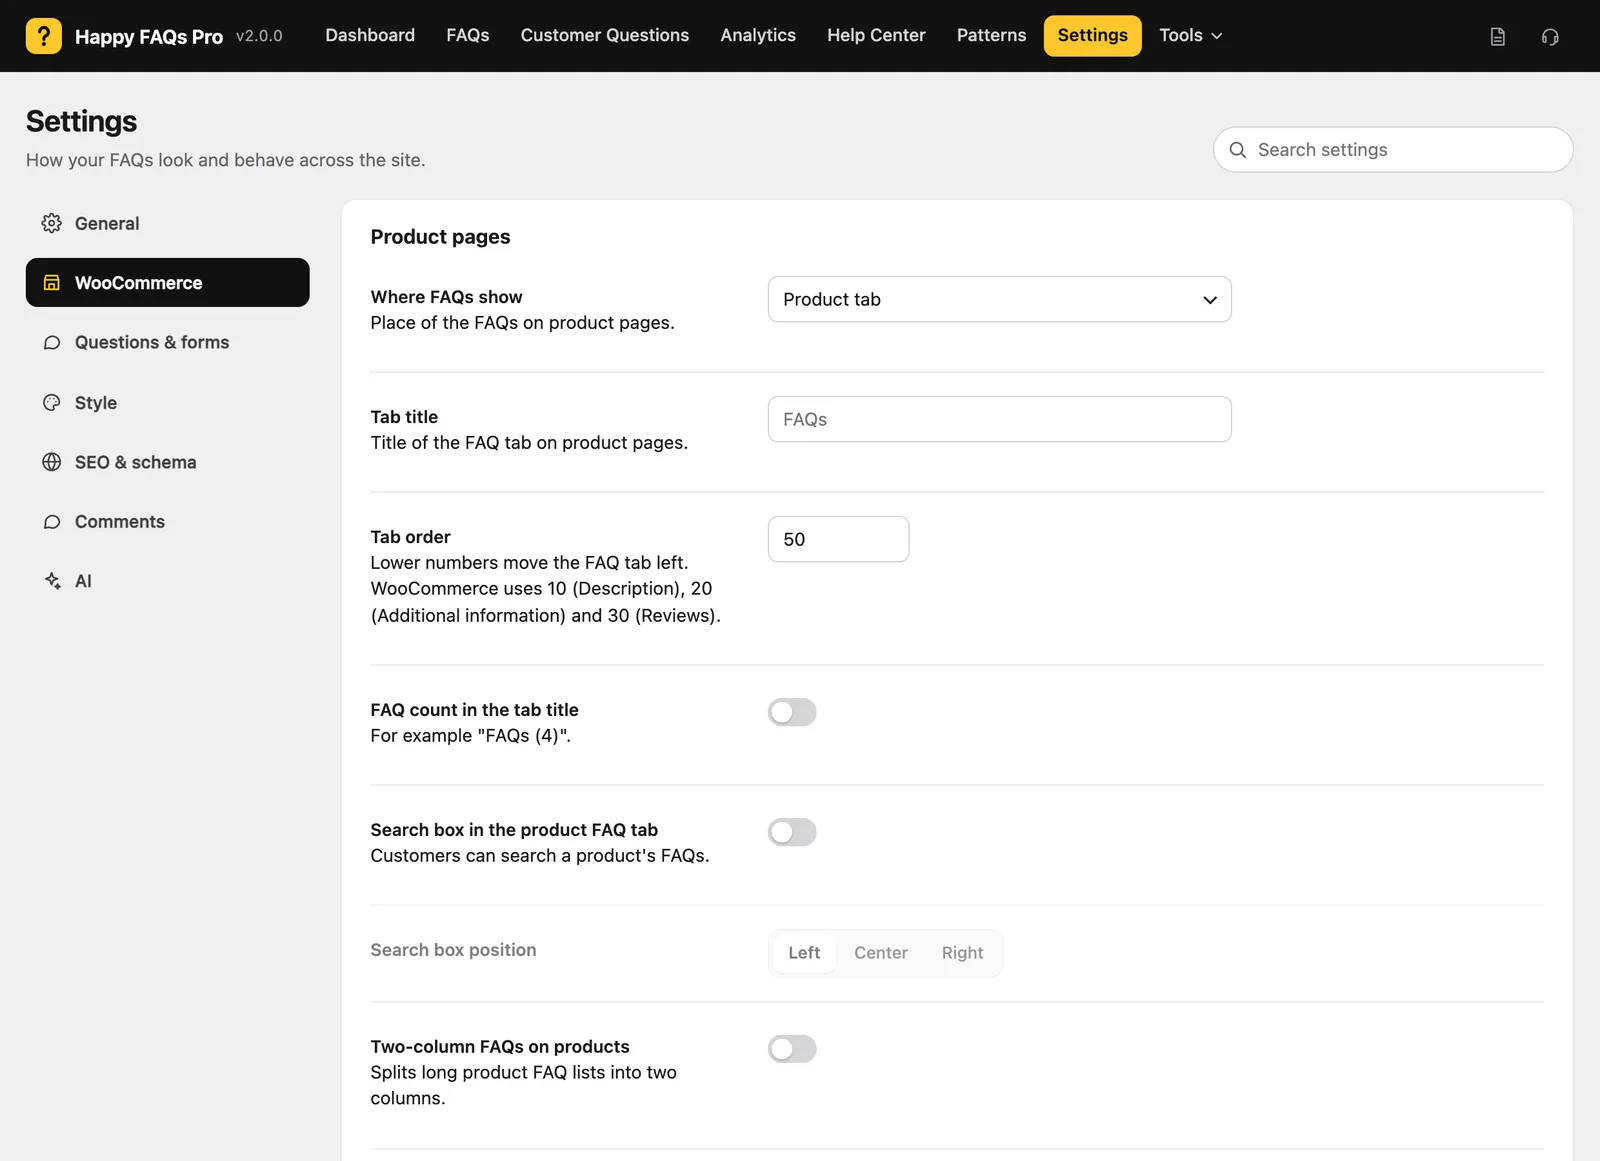Open the FAQs menu item
1600x1161 pixels.
468,36
